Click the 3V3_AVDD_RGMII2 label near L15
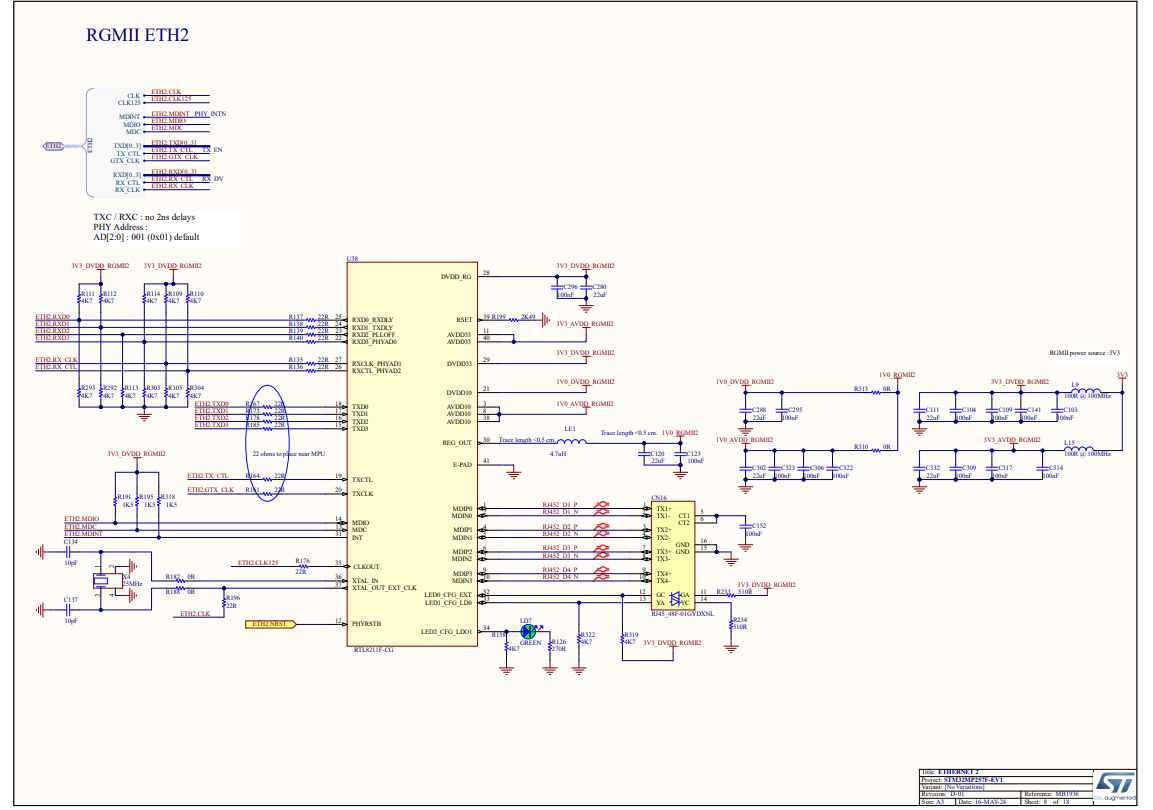This screenshot has width=1153, height=810. (1012, 440)
